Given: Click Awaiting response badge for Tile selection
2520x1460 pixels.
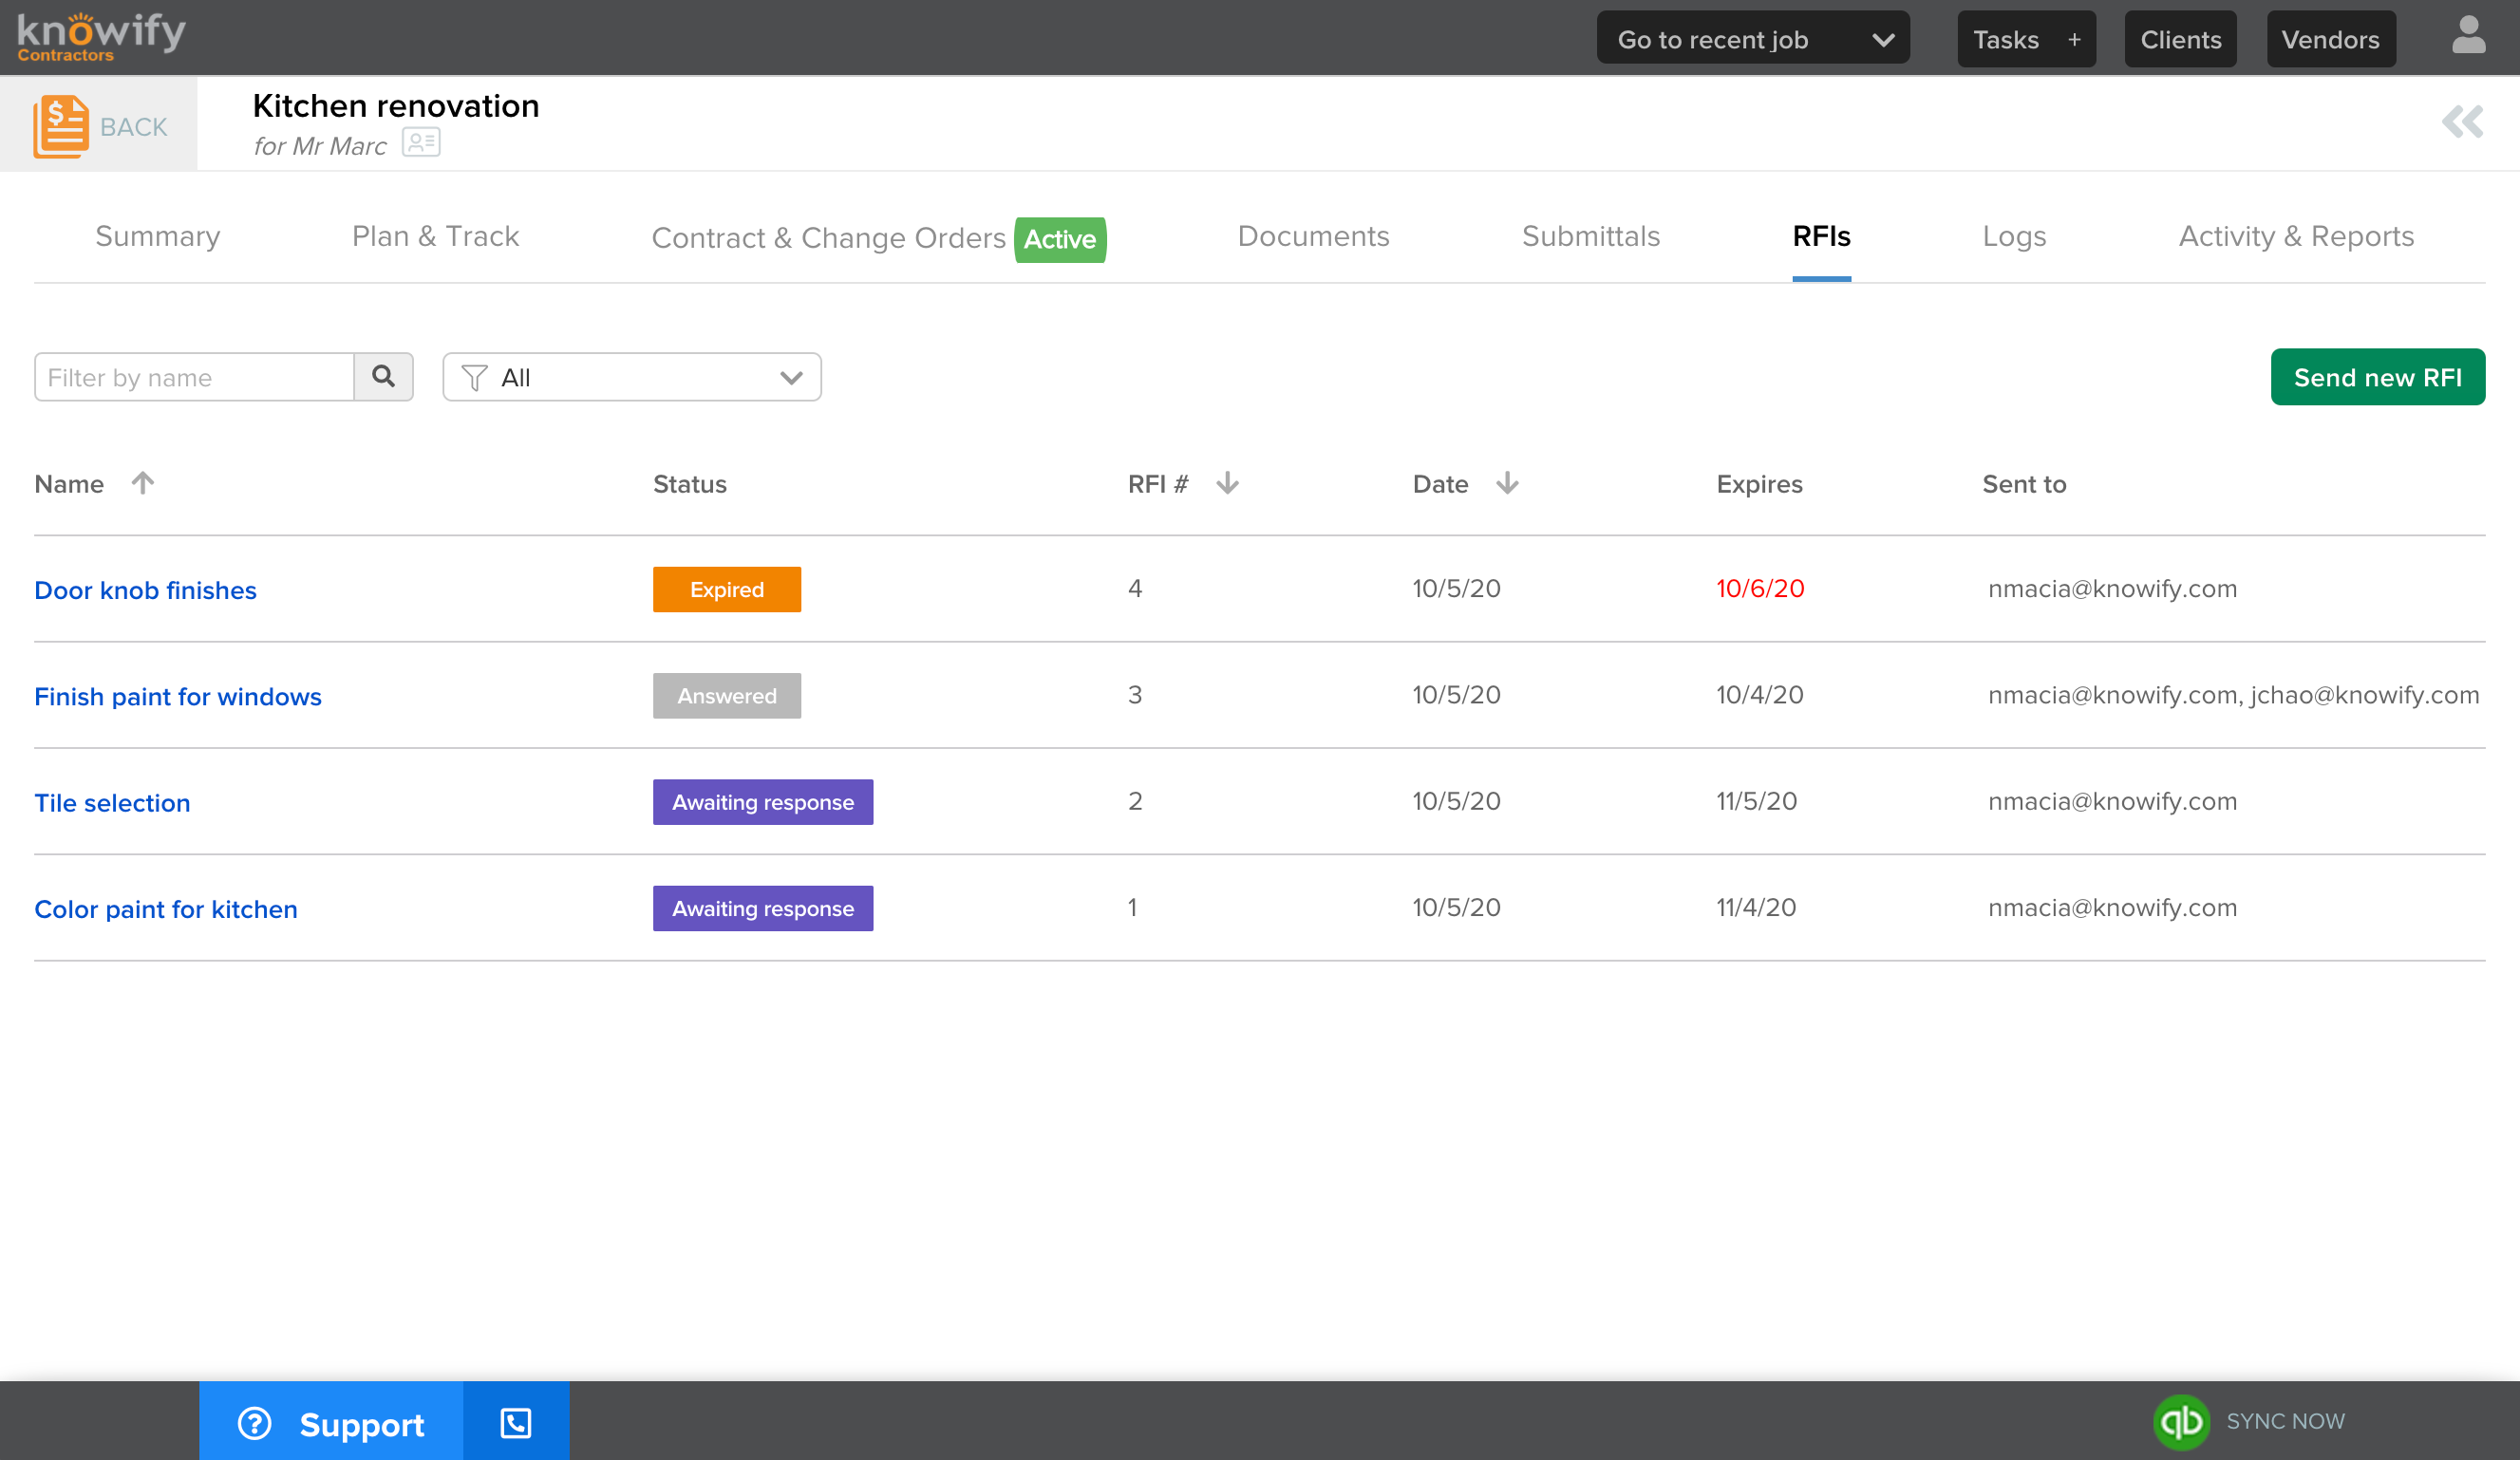Looking at the screenshot, I should pyautogui.click(x=763, y=802).
